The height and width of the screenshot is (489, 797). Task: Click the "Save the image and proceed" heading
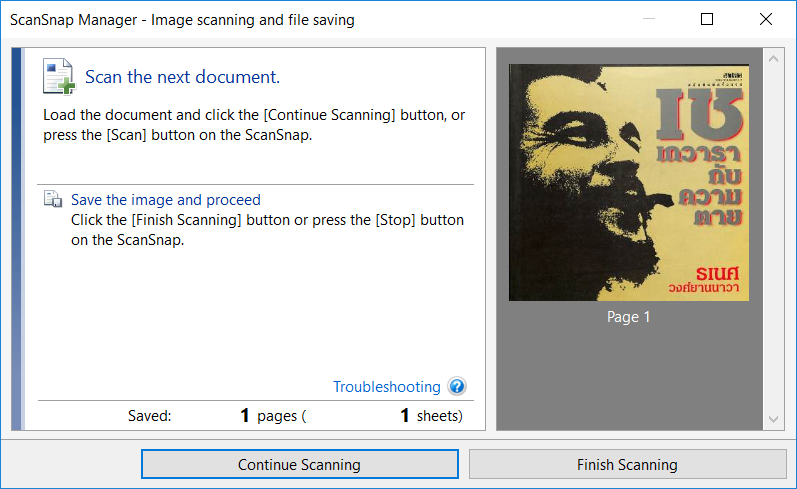coord(166,200)
